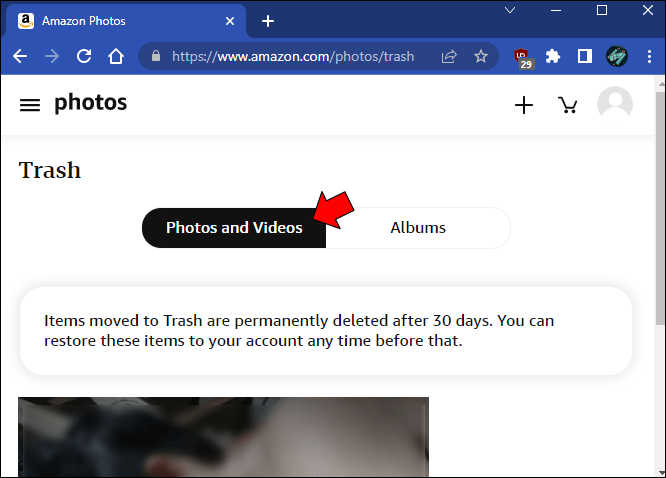666x478 pixels.
Task: Select the Amazon Photos browser tab
Action: [x=124, y=21]
